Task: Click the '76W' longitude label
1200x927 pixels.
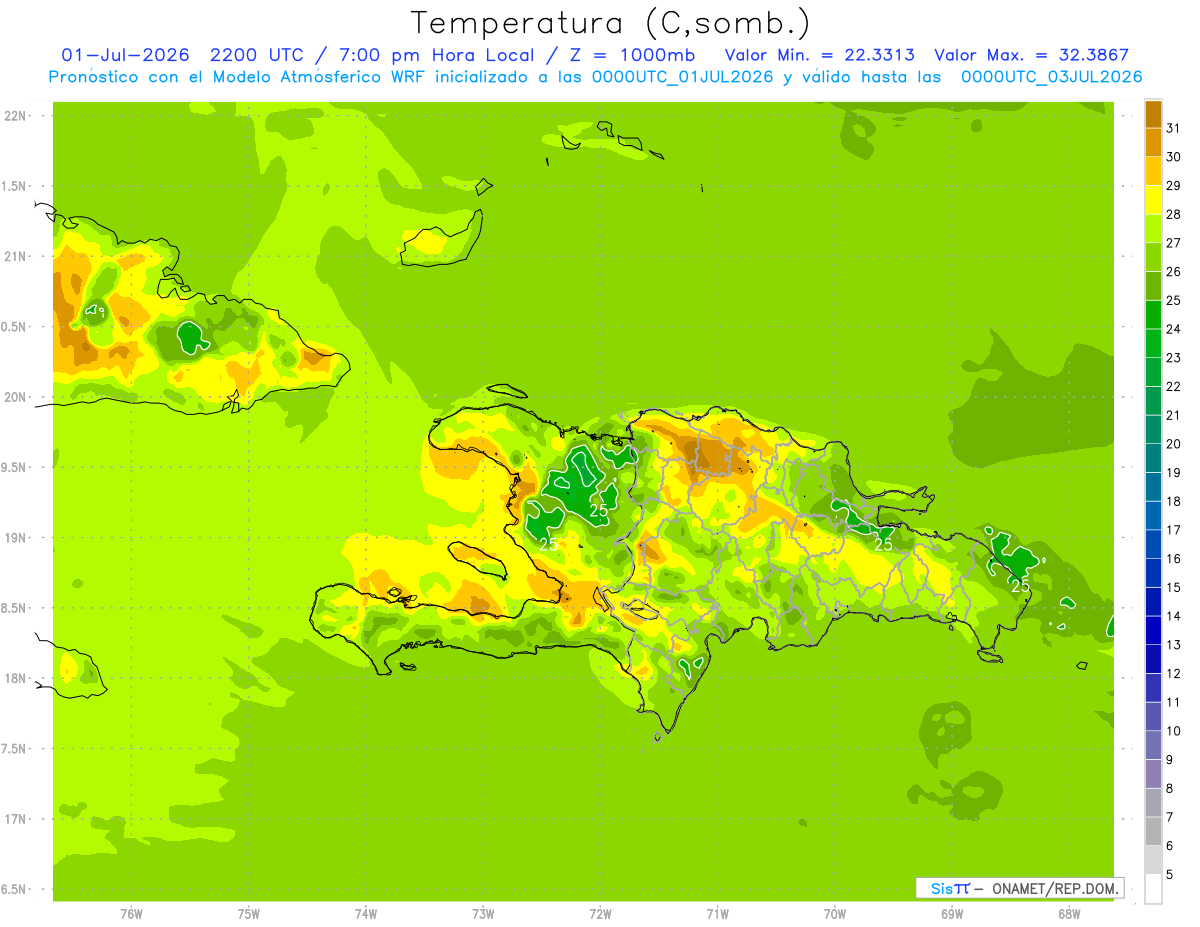Action: click(x=131, y=914)
